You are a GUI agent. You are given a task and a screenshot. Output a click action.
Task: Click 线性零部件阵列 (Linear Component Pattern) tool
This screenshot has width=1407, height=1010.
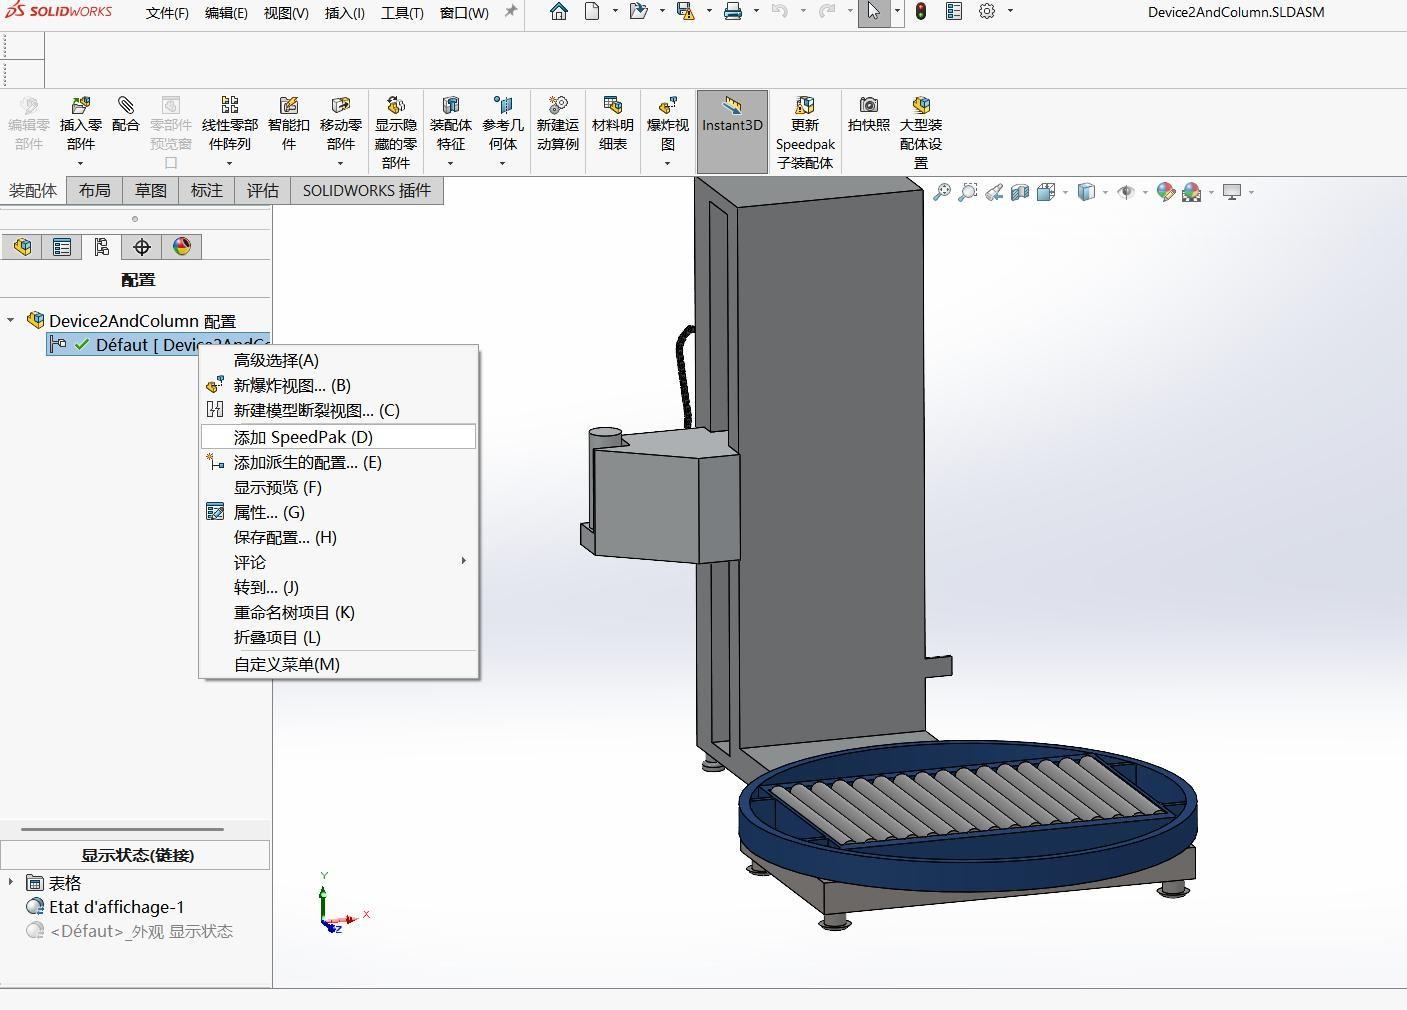pyautogui.click(x=230, y=125)
